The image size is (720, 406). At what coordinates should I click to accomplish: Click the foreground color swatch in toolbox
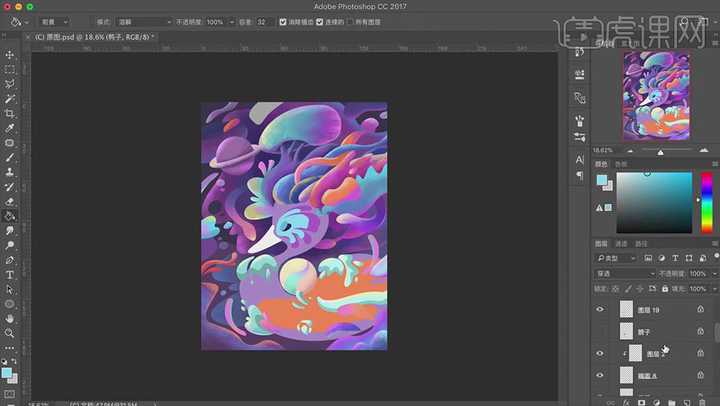click(6, 372)
